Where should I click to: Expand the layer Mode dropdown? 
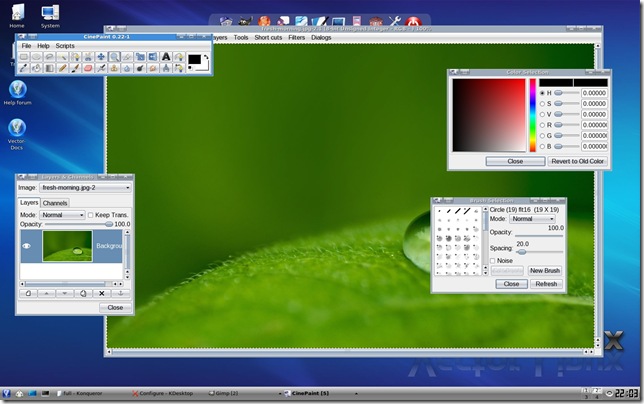pos(63,215)
